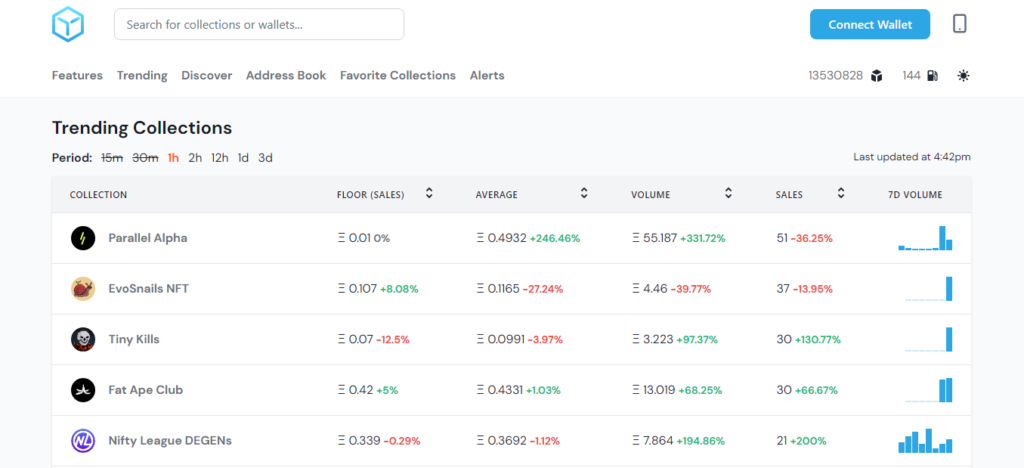Screen dimensions: 1024x468
Task: Click the EvoSnails NFT snail avatar
Action: coord(83,289)
